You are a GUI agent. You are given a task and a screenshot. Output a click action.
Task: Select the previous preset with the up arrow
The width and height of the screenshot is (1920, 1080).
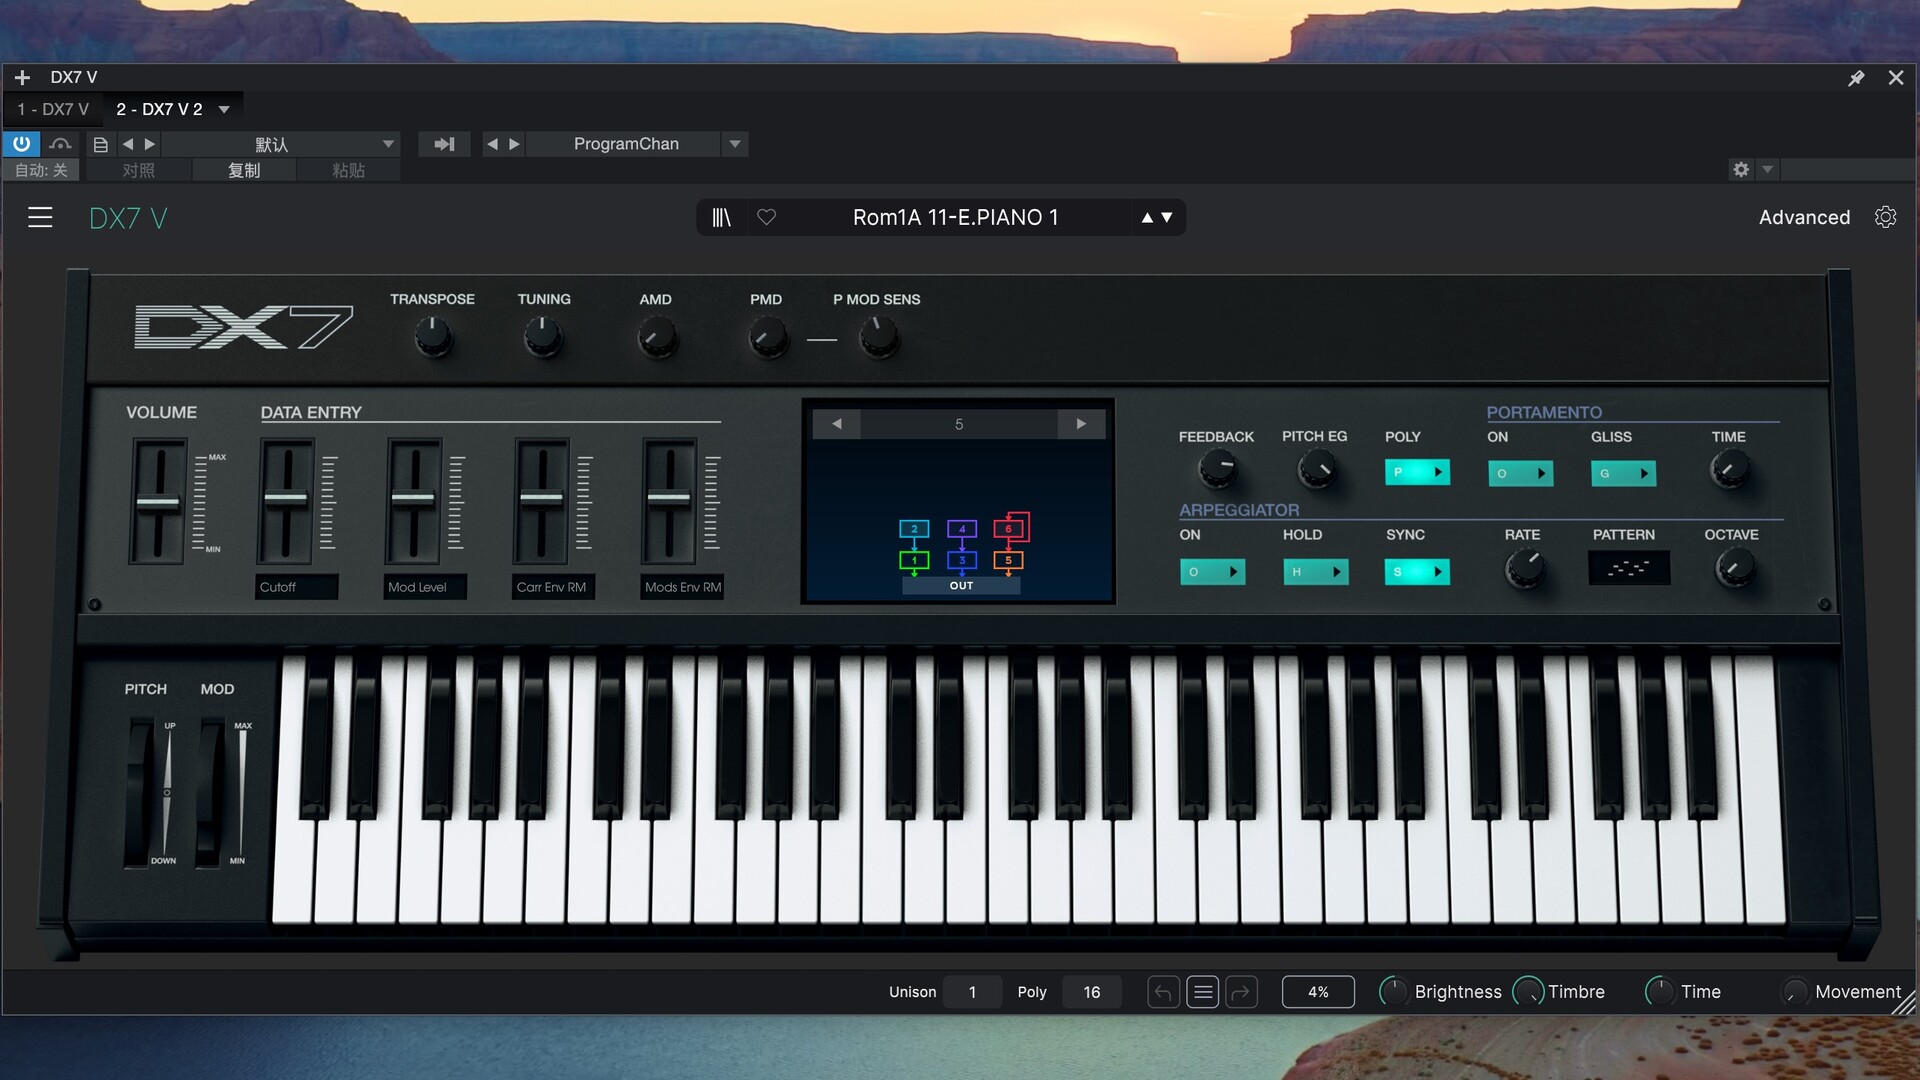point(1147,217)
